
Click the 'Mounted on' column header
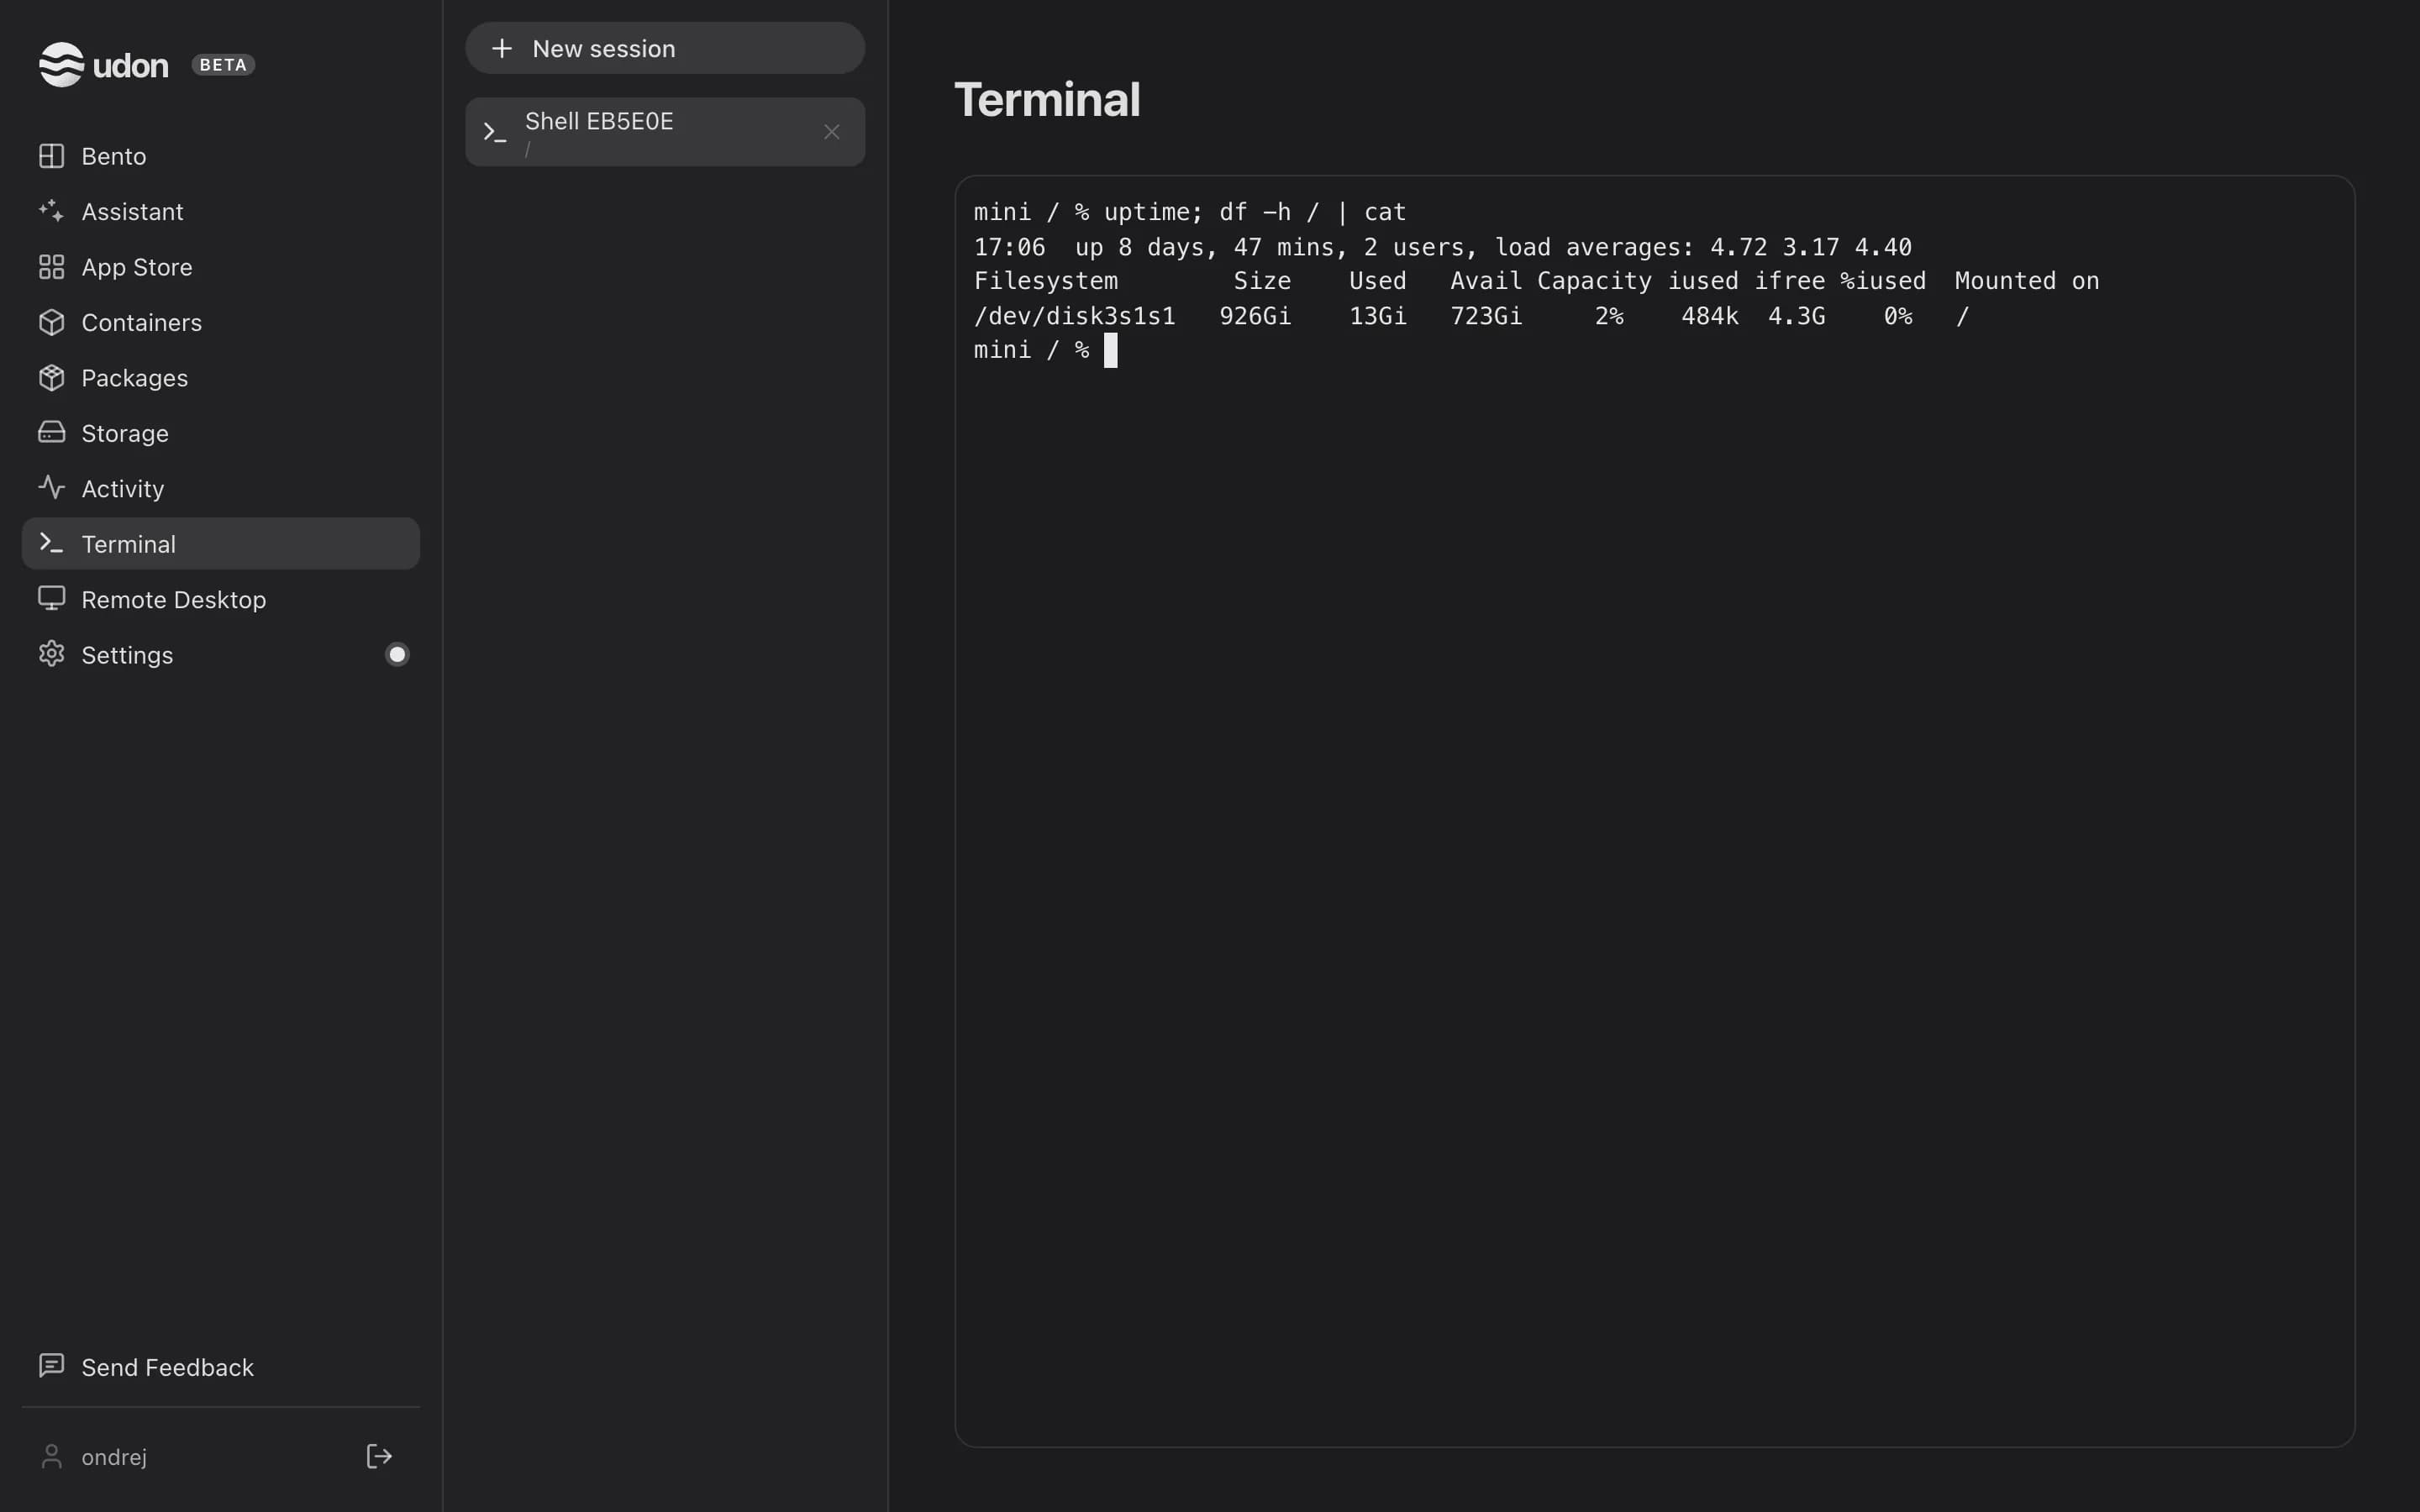[2027, 281]
